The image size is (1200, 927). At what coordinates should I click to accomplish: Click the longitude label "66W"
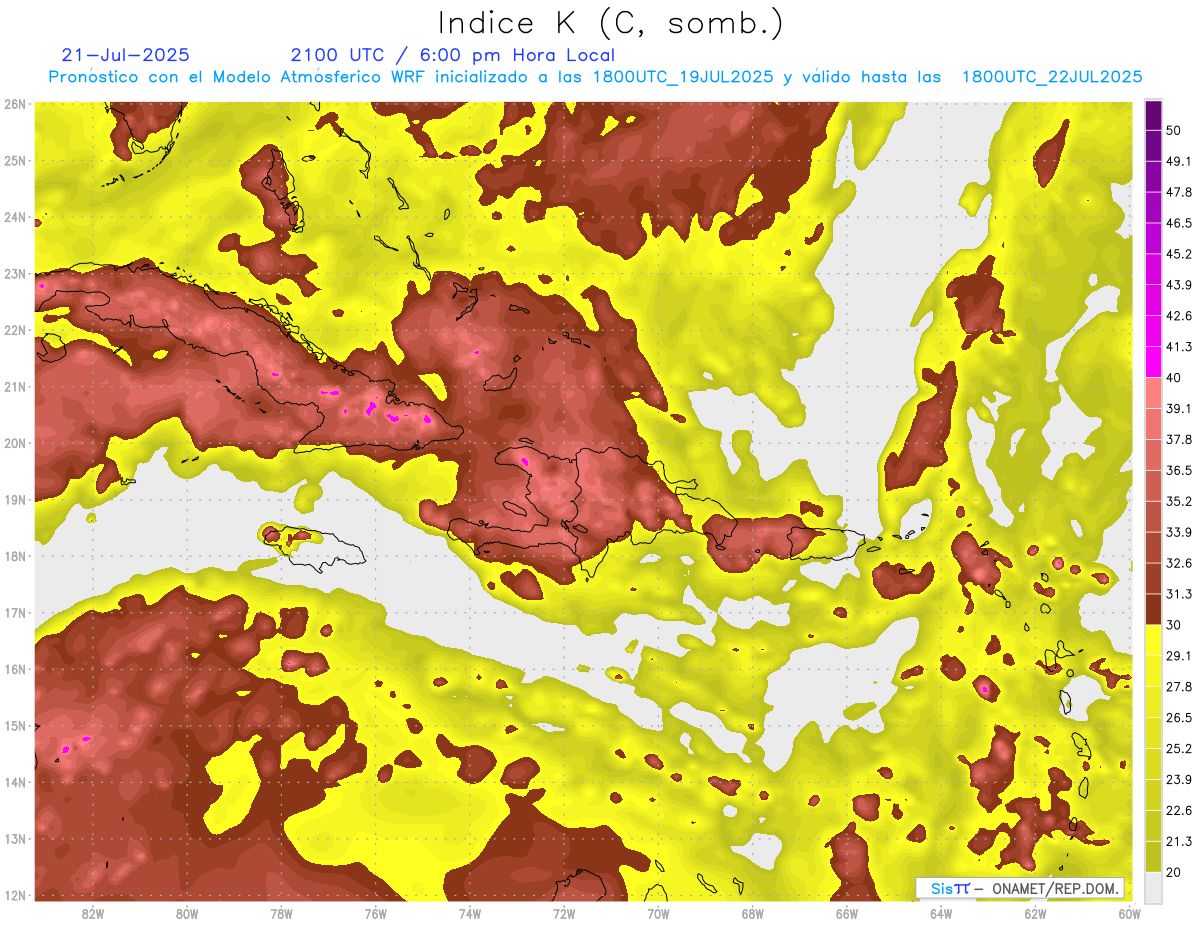pos(847,913)
